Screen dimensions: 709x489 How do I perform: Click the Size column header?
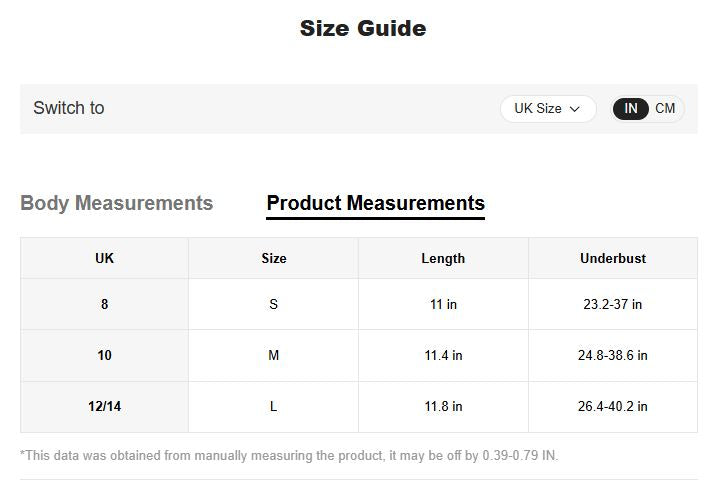[x=273, y=258]
